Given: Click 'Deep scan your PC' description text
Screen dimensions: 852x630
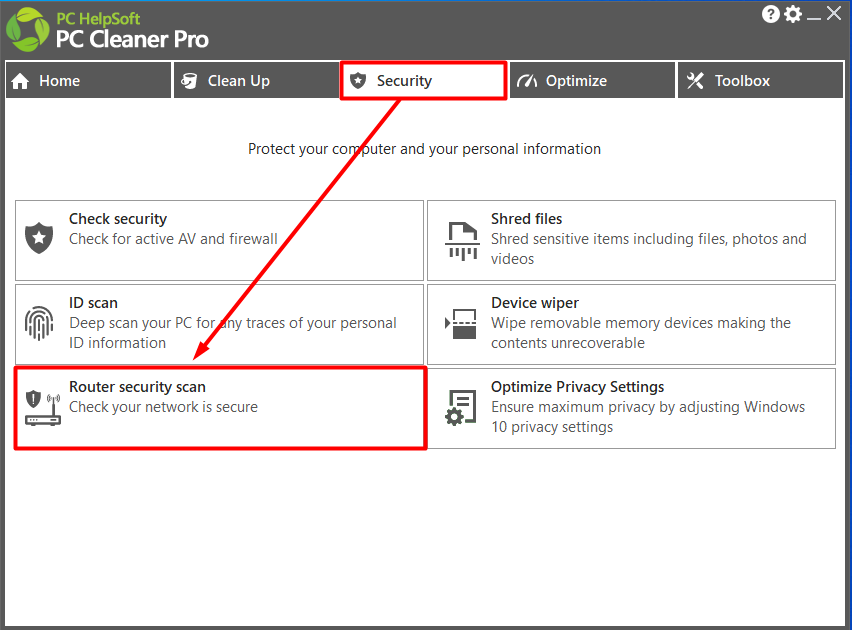Looking at the screenshot, I should pos(233,333).
